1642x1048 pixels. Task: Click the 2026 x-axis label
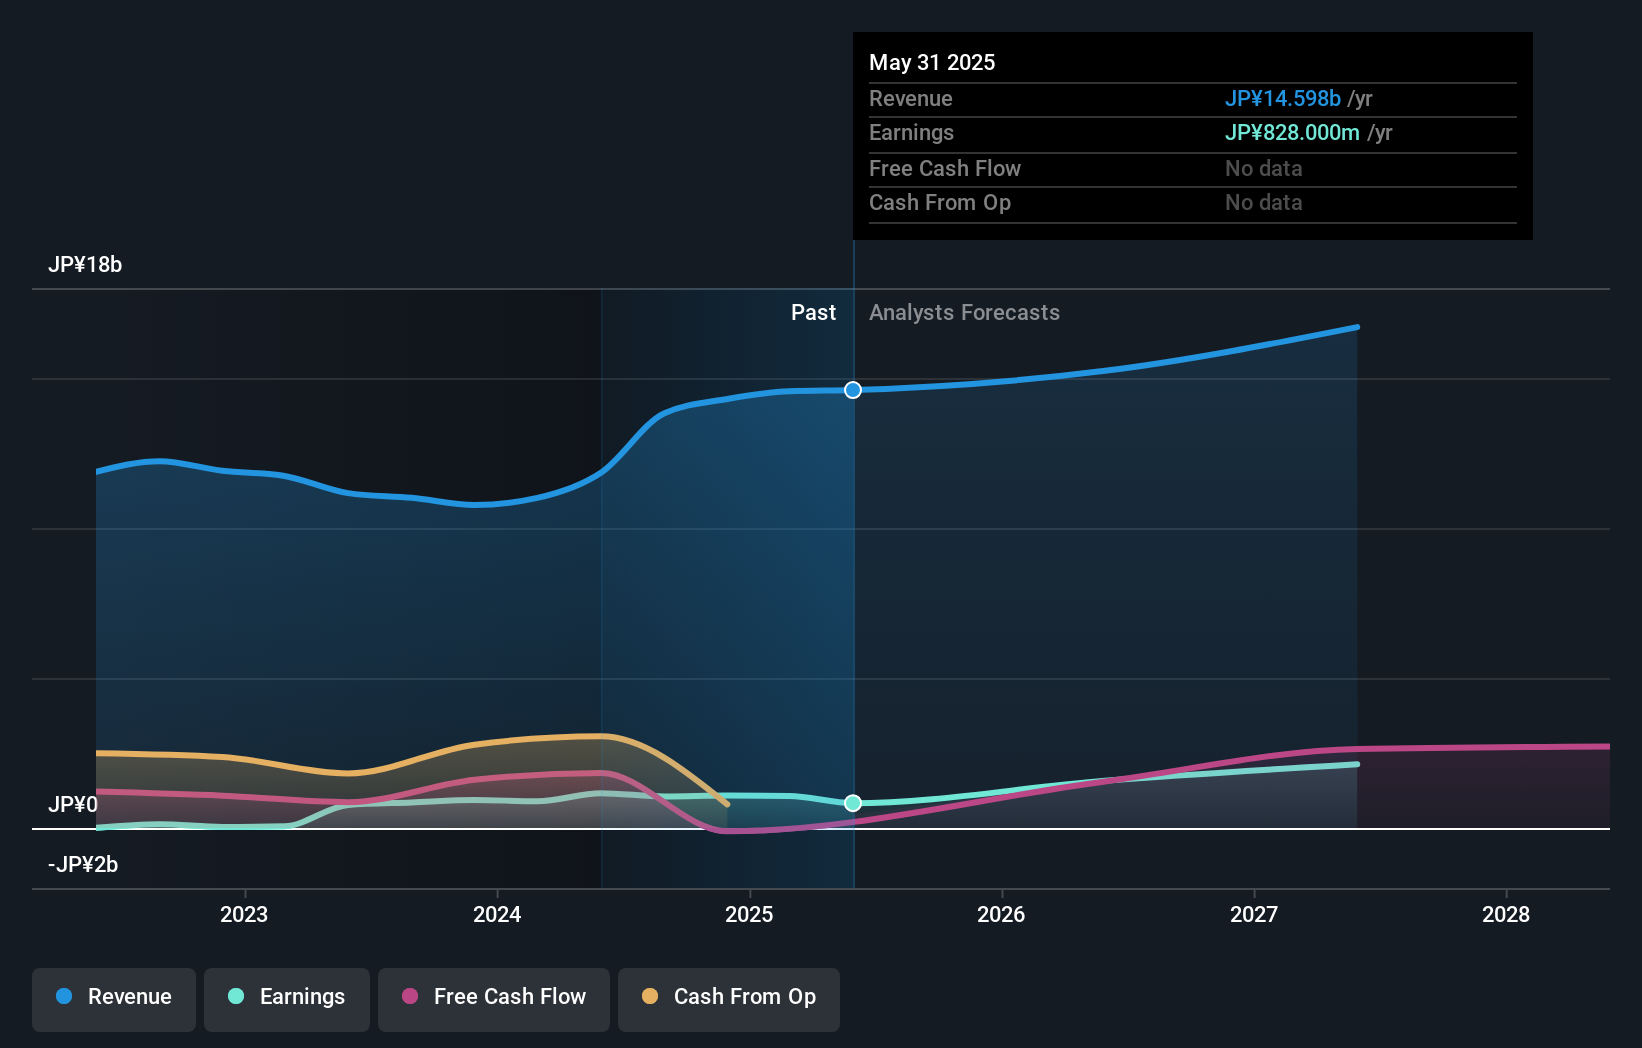tap(1001, 915)
